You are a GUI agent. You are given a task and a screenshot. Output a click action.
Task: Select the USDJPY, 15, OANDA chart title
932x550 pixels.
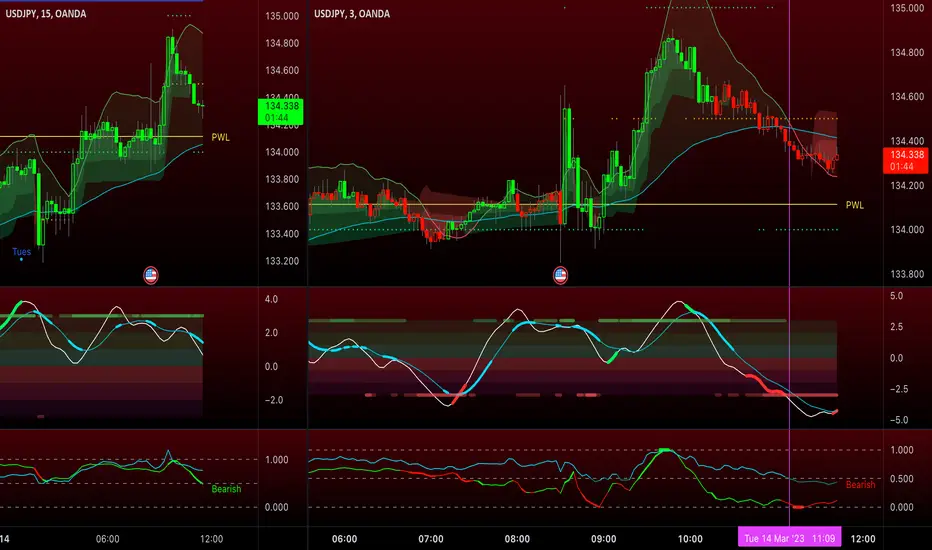(46, 14)
